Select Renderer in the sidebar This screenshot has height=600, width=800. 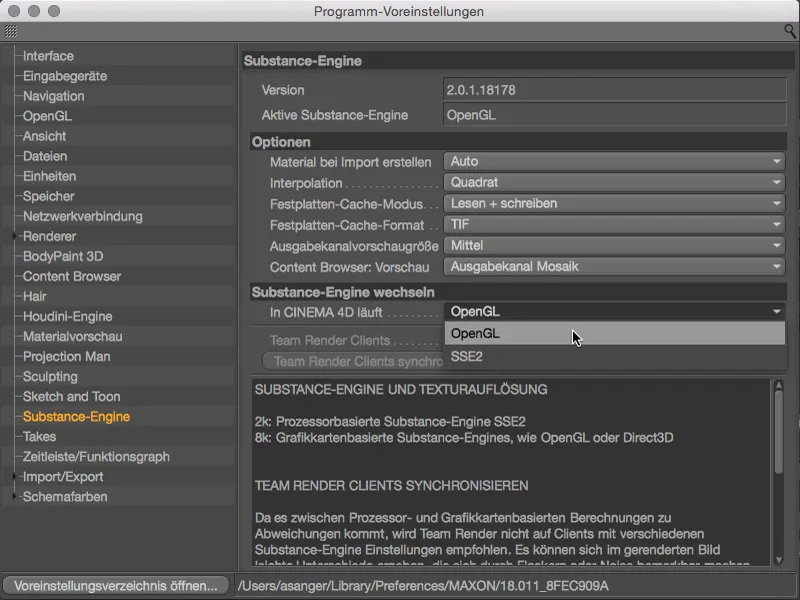[49, 236]
